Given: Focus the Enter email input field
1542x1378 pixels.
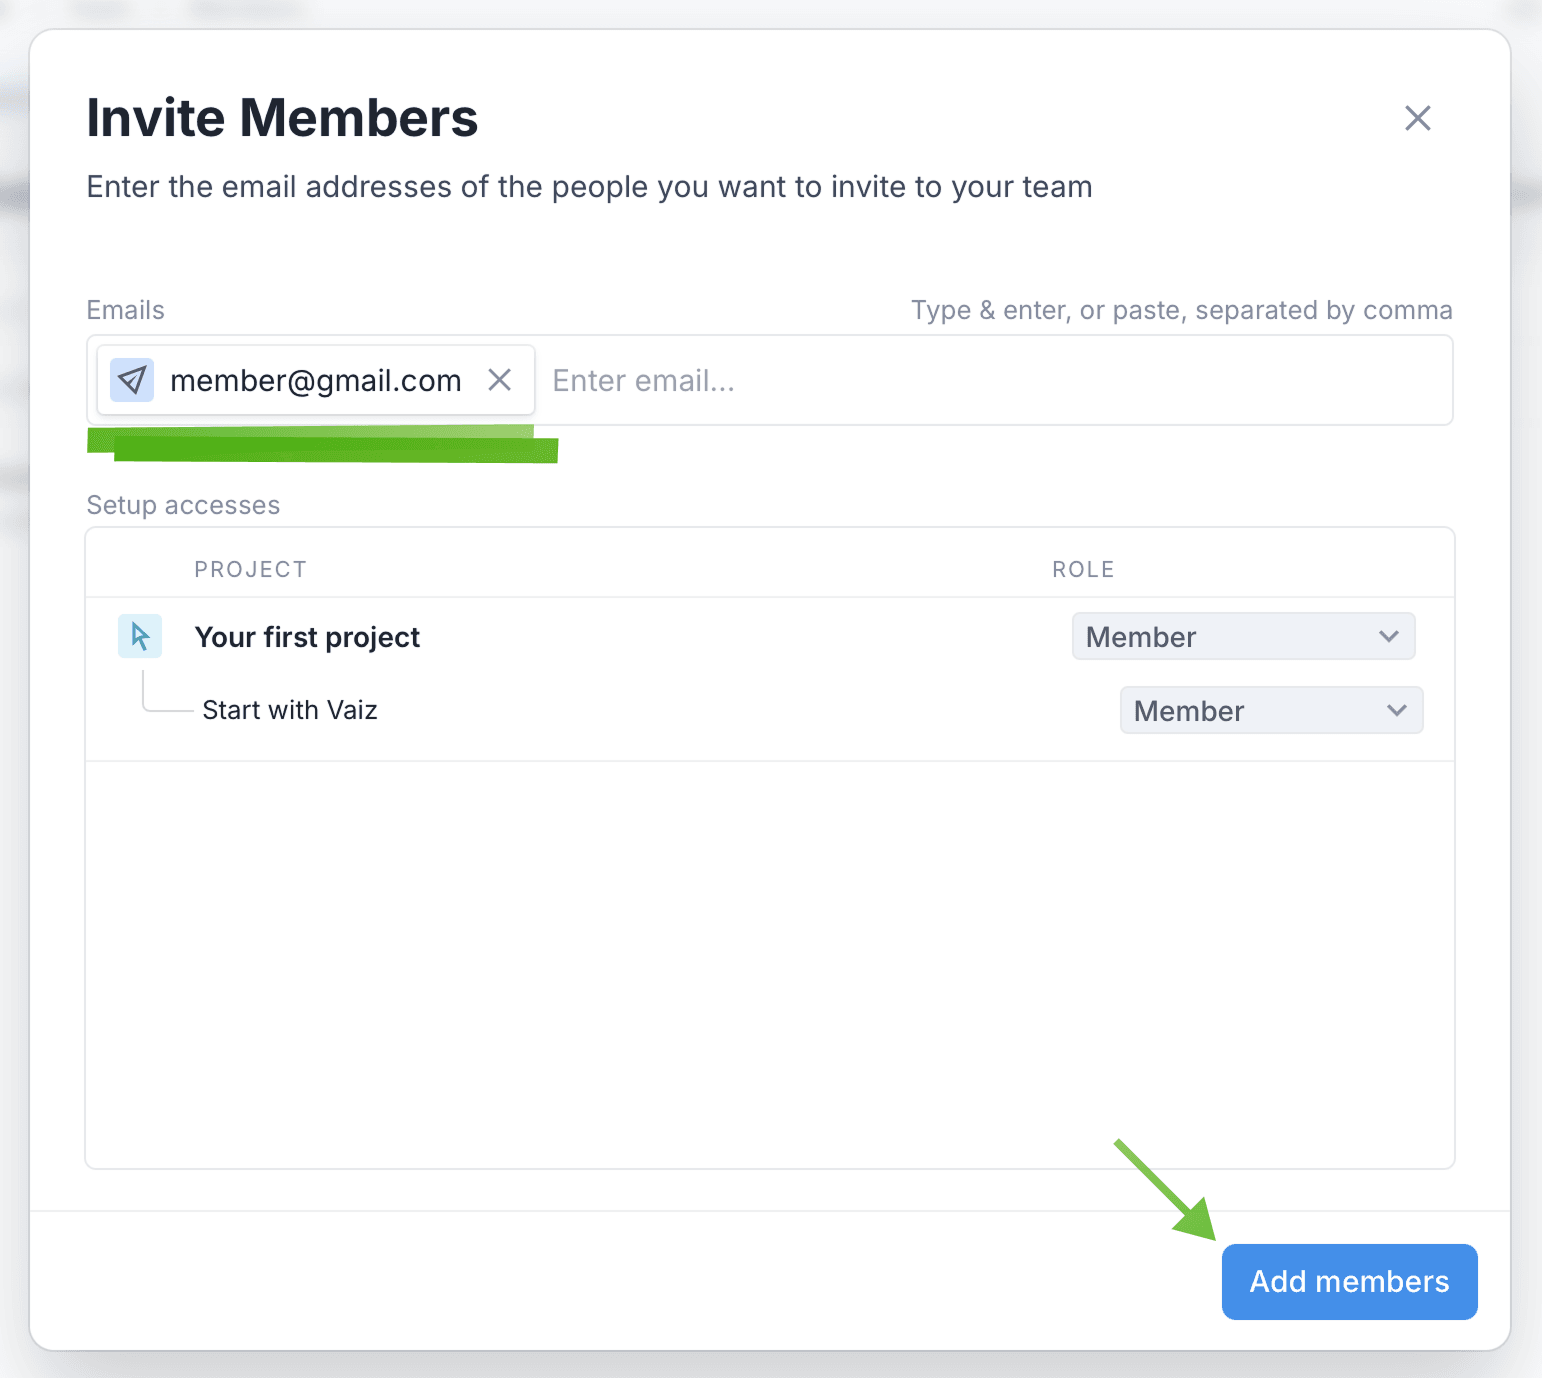Looking at the screenshot, I should tap(990, 381).
